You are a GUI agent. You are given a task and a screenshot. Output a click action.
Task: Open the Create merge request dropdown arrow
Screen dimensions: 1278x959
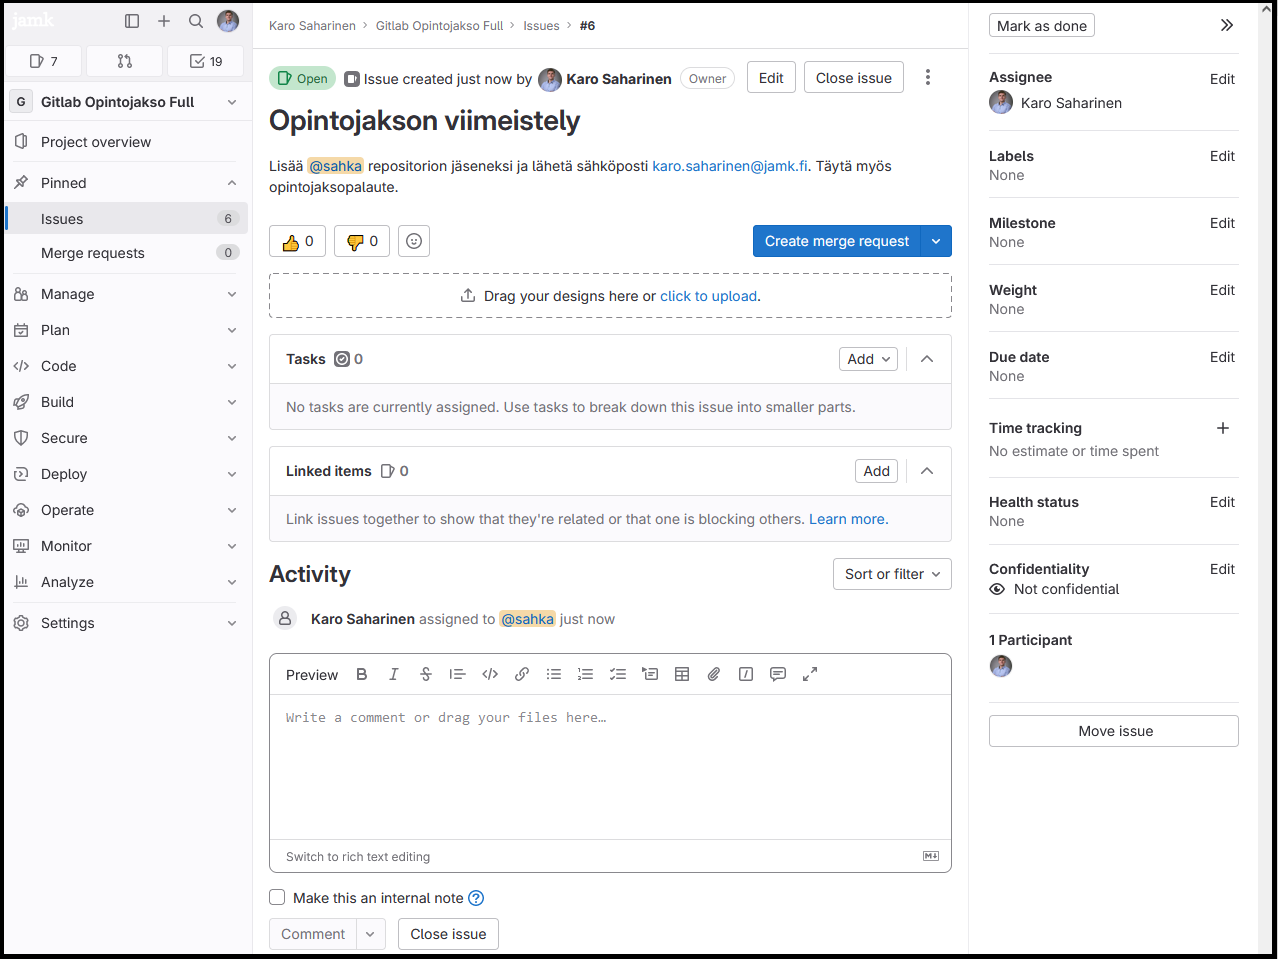pos(936,242)
